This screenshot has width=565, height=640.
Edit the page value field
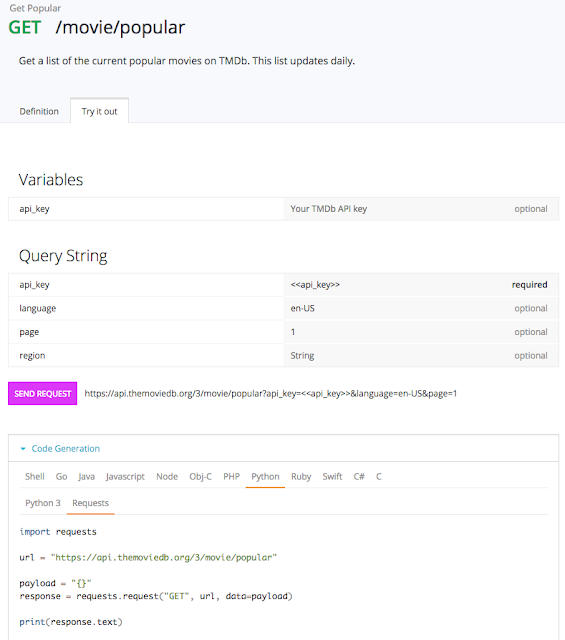(x=421, y=332)
